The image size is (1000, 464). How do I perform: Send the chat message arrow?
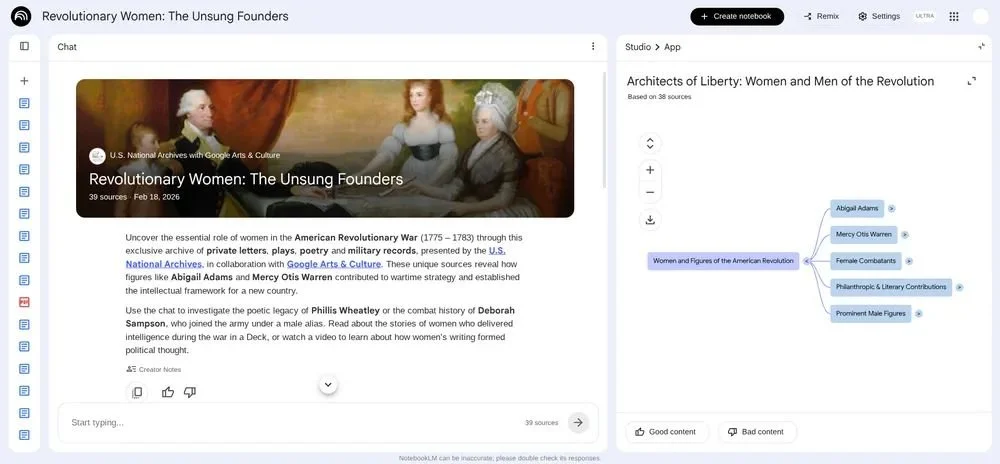click(x=578, y=422)
